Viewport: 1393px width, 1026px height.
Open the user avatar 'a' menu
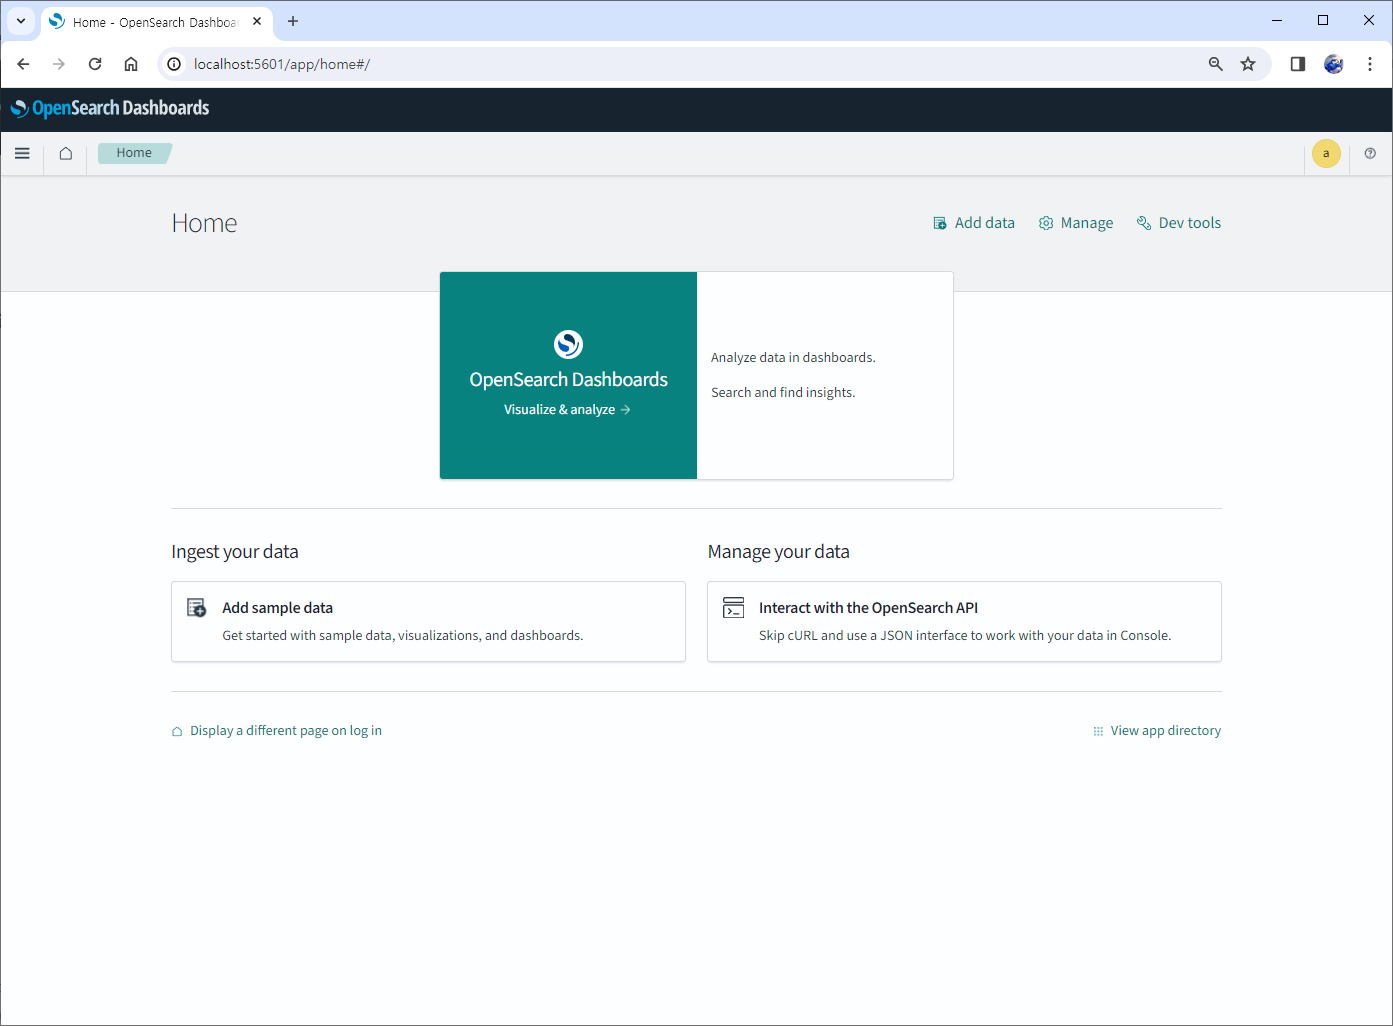tap(1326, 154)
